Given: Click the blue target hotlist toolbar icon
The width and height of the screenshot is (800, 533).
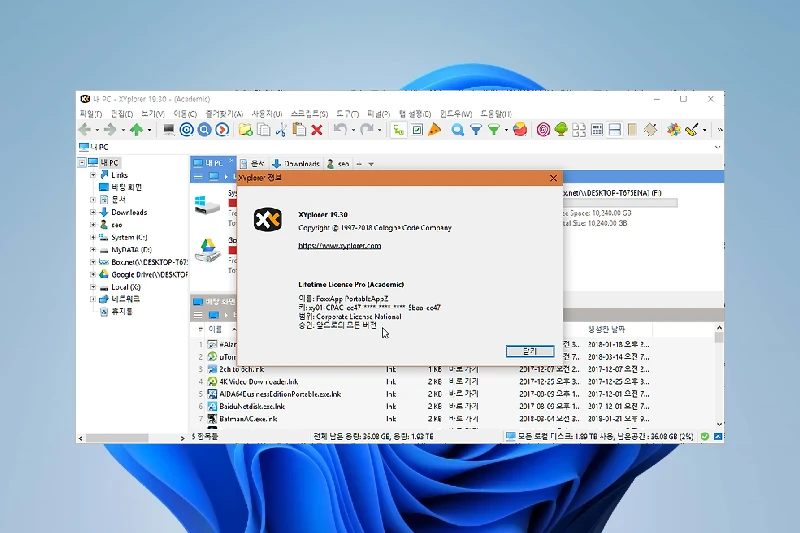Looking at the screenshot, I should 186,130.
